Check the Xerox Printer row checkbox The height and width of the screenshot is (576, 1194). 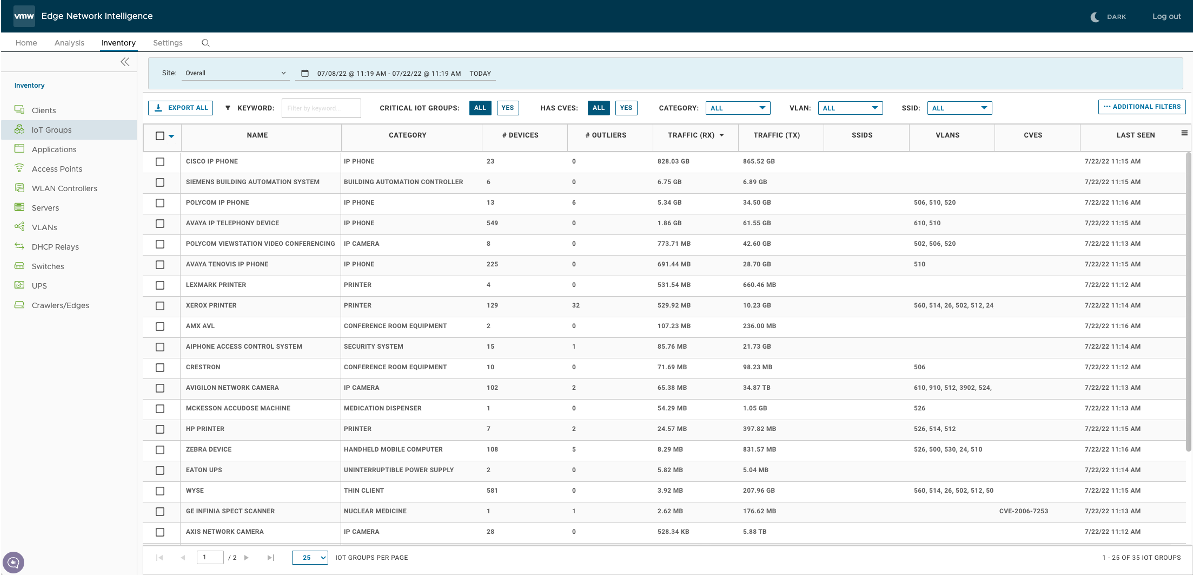pyautogui.click(x=160, y=305)
